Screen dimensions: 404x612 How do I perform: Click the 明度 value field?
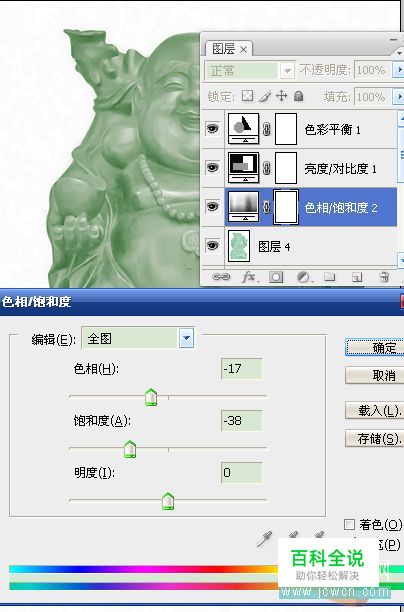(x=242, y=473)
